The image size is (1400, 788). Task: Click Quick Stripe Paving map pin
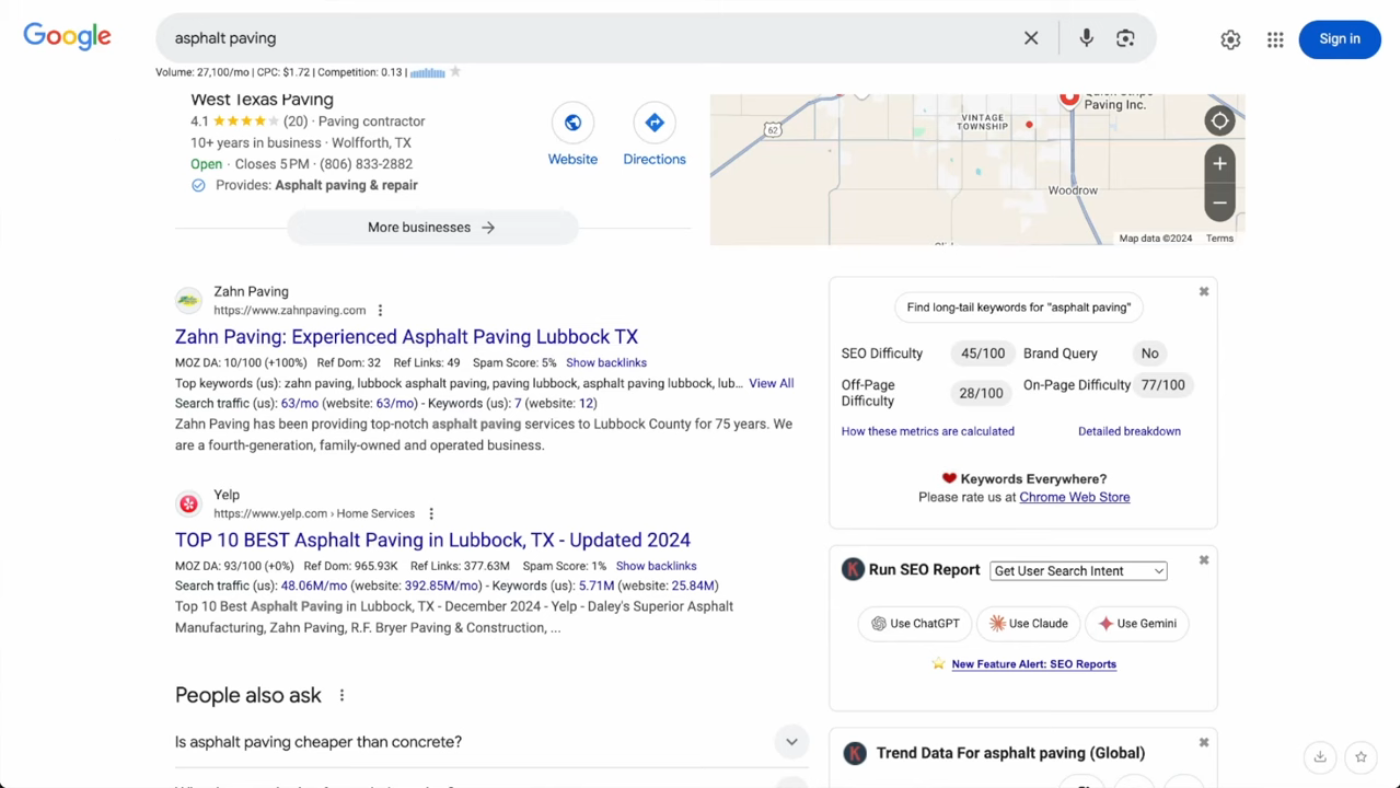[x=1069, y=97]
